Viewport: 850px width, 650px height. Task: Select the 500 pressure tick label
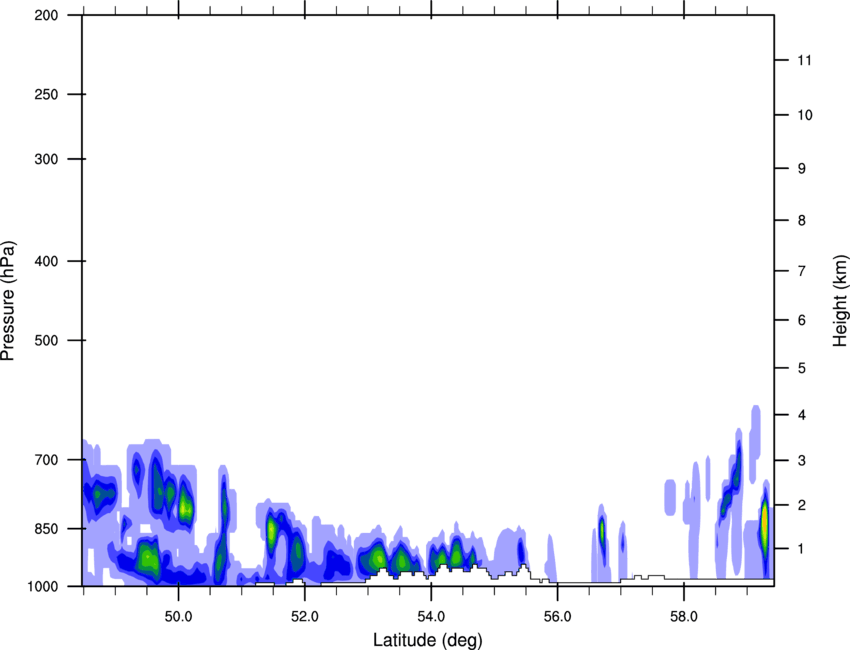(x=47, y=340)
